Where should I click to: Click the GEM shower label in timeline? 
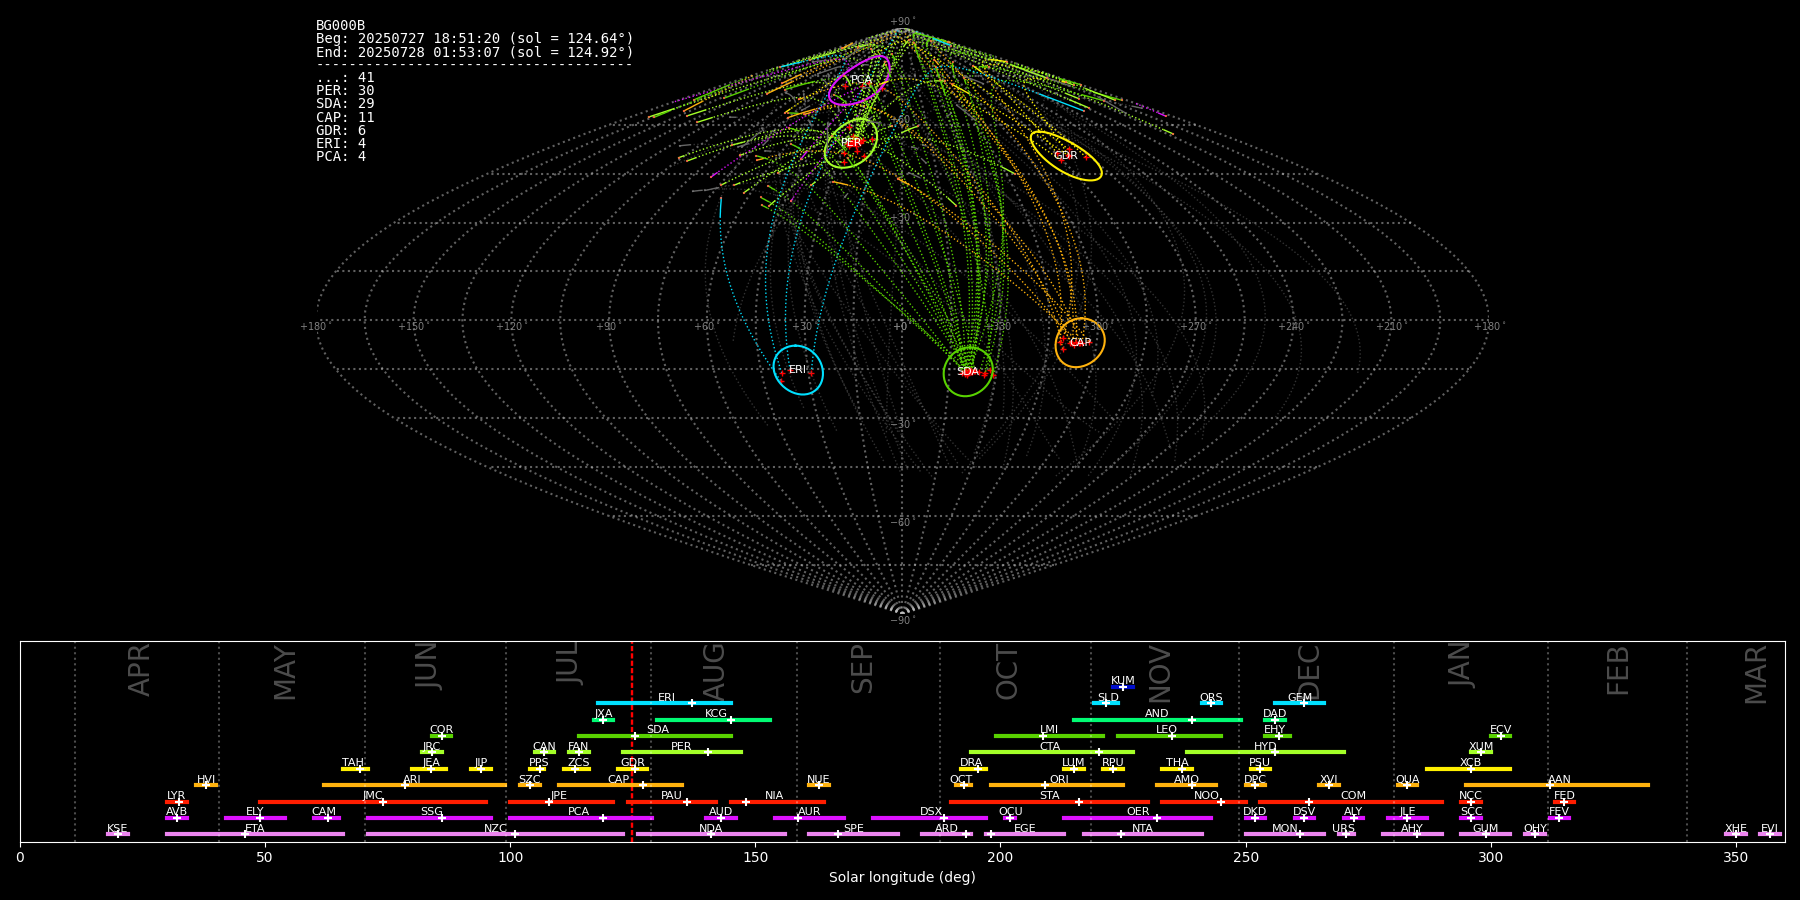pos(1300,698)
